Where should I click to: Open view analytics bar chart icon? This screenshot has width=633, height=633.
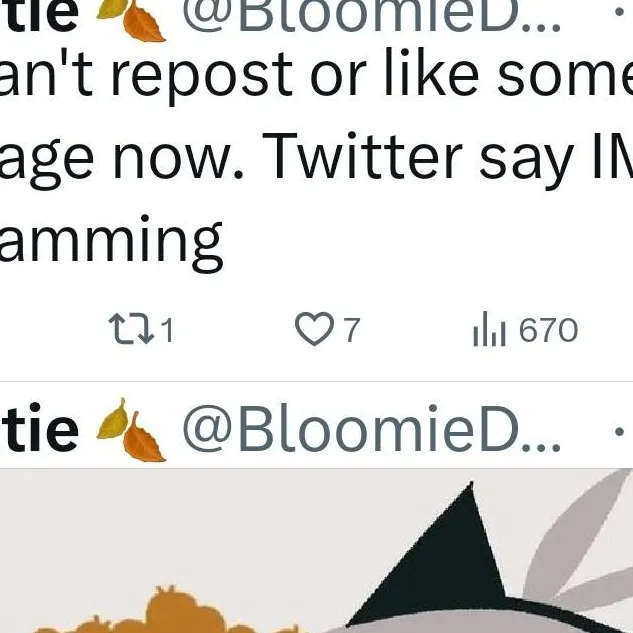pyautogui.click(x=489, y=329)
